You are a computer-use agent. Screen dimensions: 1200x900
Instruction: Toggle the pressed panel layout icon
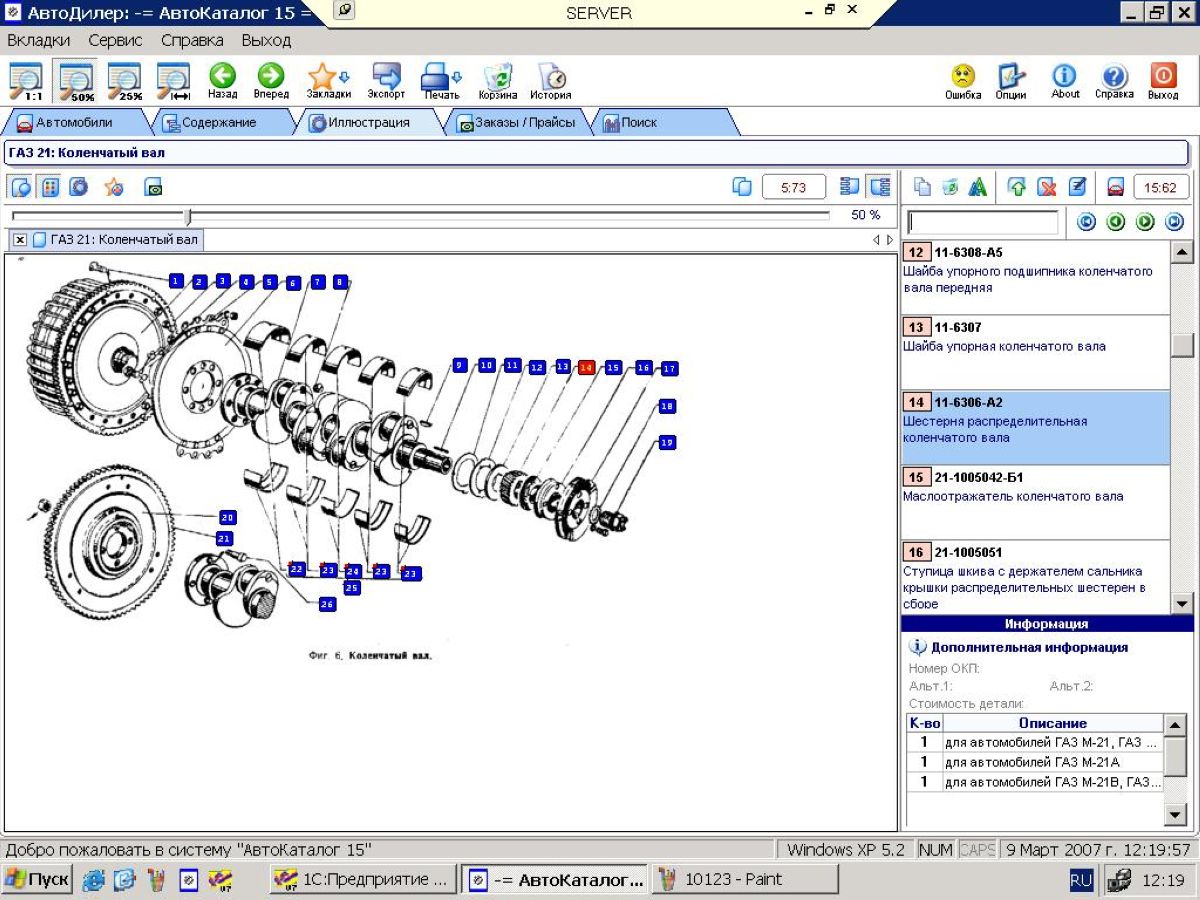[880, 186]
